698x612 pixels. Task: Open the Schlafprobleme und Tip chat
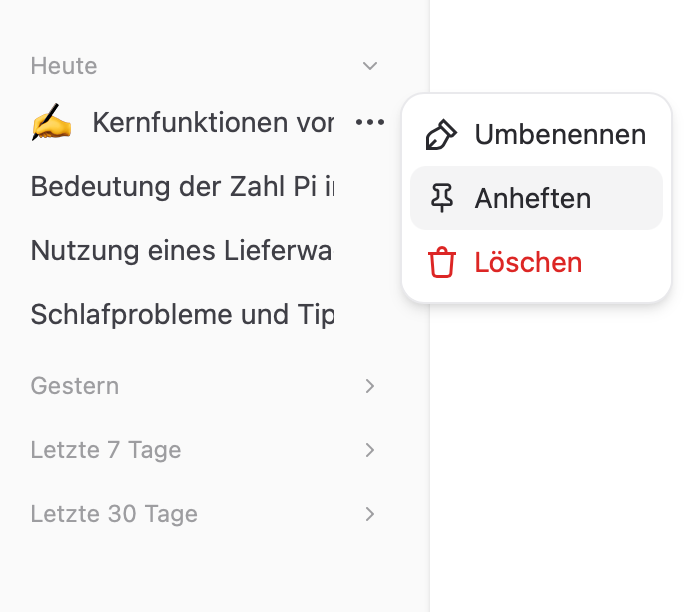(182, 315)
